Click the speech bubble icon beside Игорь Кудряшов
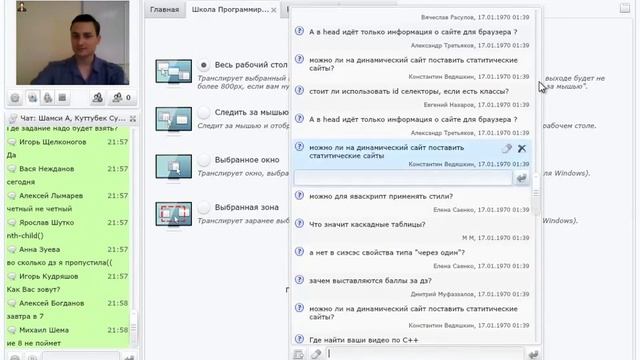The width and height of the screenshot is (640, 360). click(12, 277)
